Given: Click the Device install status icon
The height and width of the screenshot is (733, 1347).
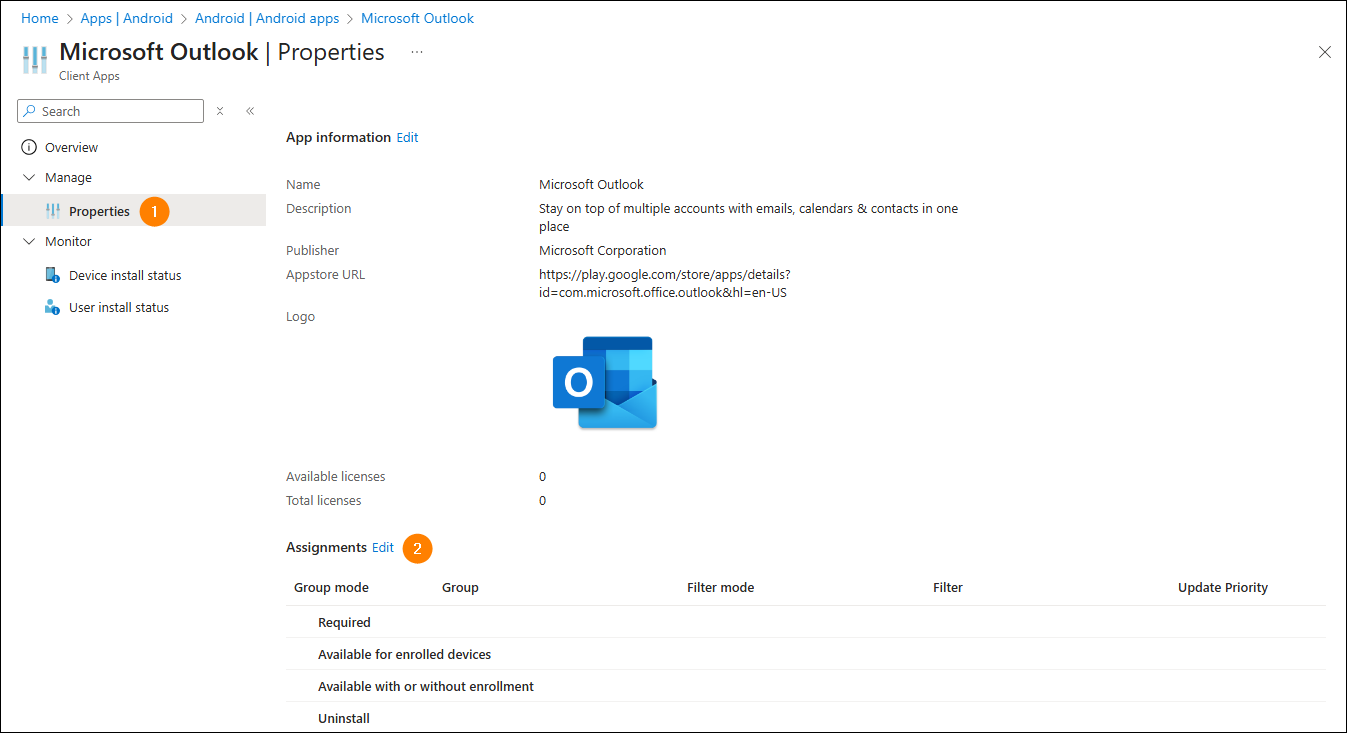Looking at the screenshot, I should pyautogui.click(x=53, y=275).
